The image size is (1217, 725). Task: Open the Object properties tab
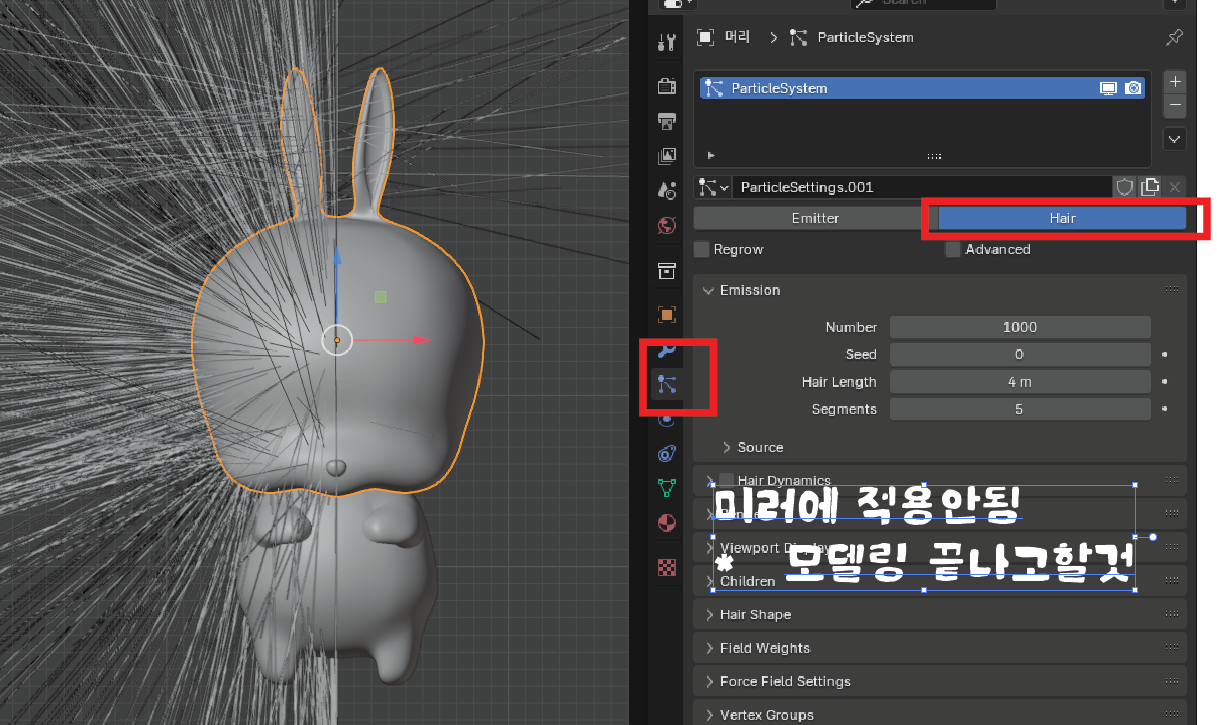point(667,314)
